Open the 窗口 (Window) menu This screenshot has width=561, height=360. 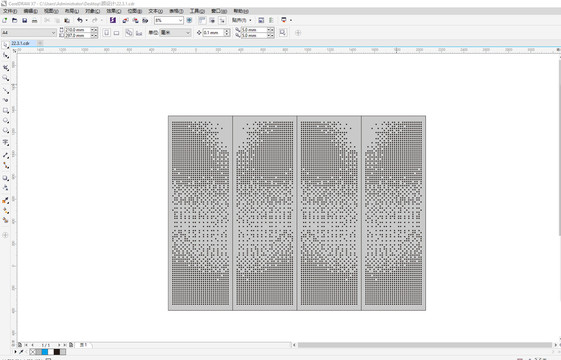coord(219,11)
